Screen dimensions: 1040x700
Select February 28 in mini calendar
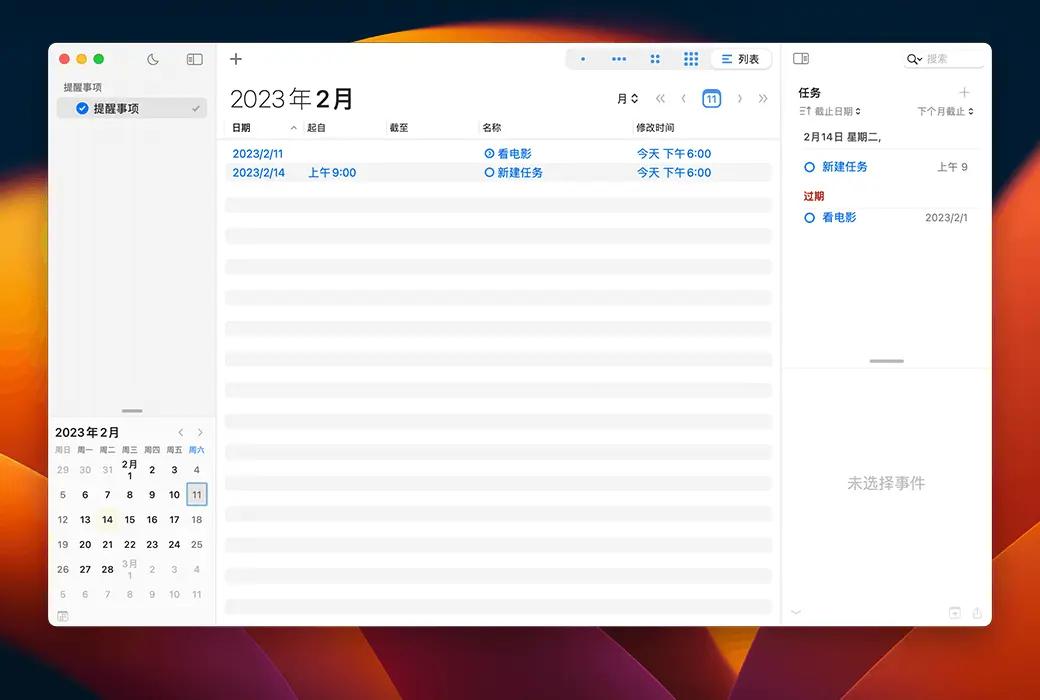tap(107, 569)
